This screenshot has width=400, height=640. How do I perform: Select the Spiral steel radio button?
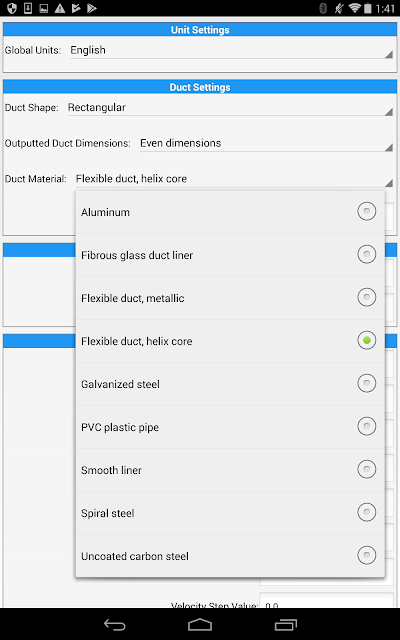click(367, 512)
